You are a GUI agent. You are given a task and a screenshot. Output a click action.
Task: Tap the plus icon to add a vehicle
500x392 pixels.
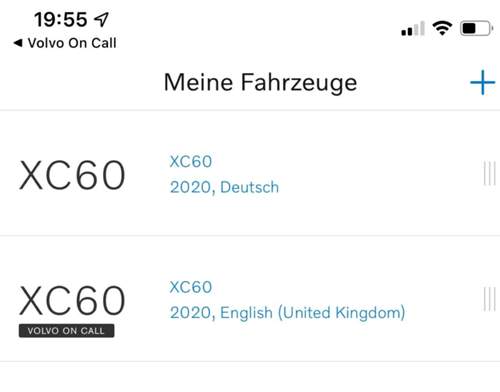482,82
